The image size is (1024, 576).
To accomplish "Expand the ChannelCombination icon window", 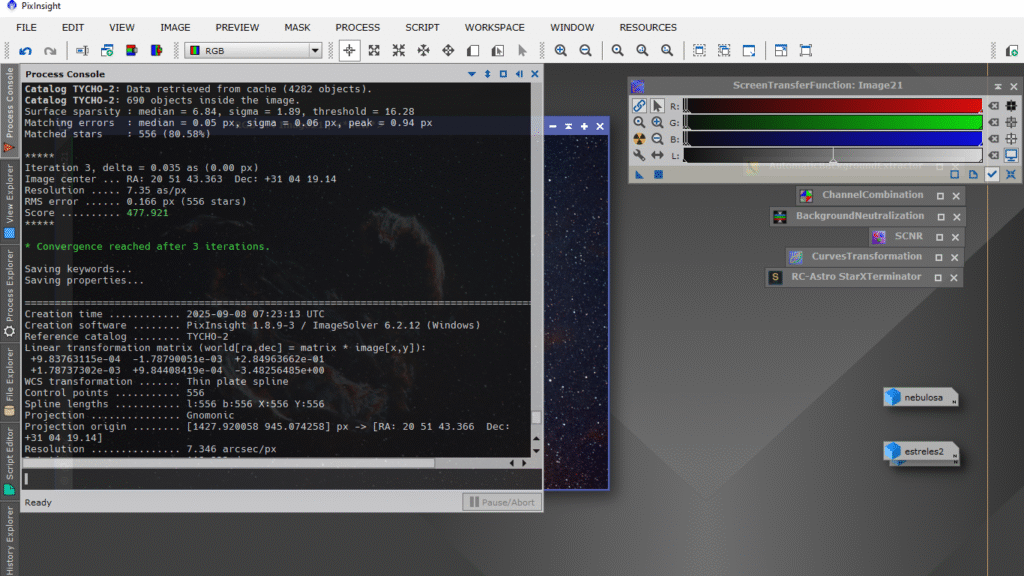I will click(x=940, y=196).
